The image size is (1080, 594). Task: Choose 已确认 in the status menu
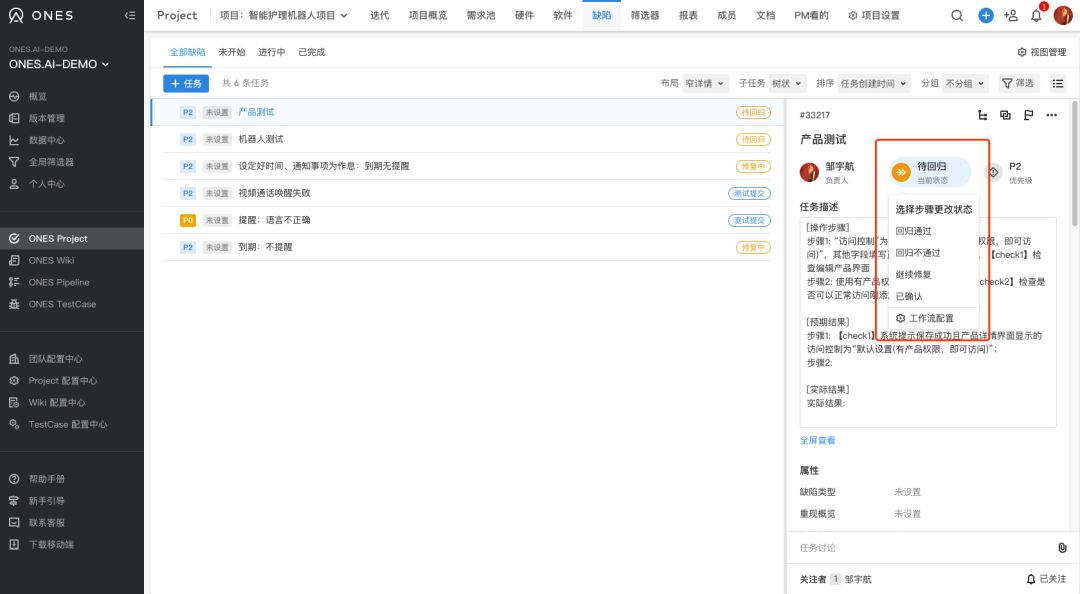pyautogui.click(x=933, y=296)
